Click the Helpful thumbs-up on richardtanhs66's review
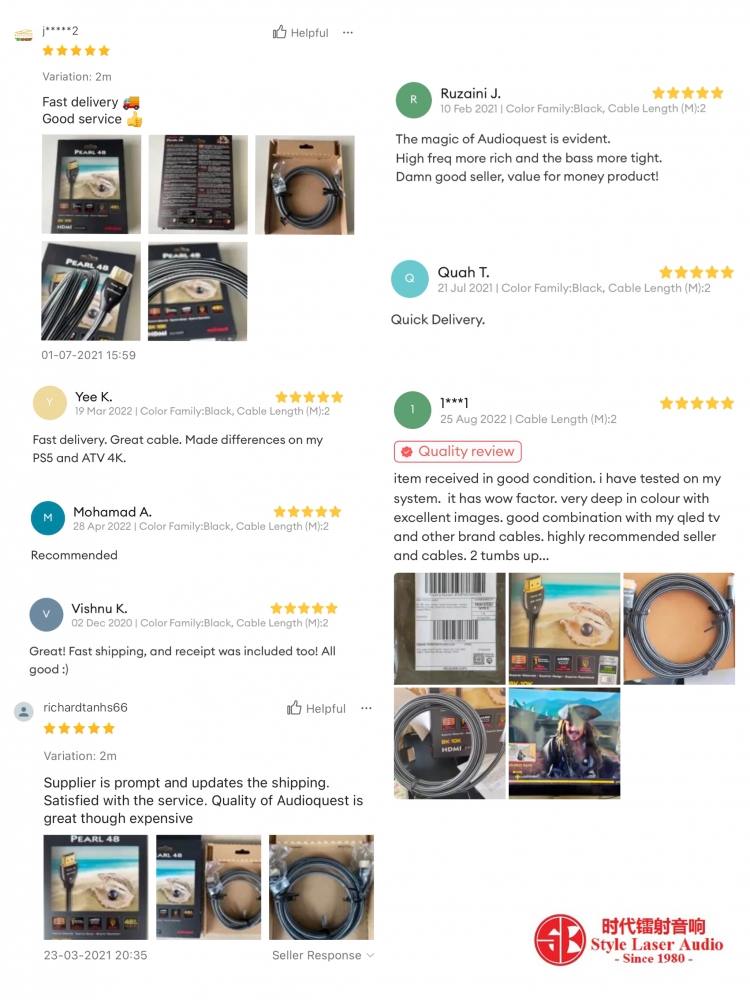 (x=316, y=708)
